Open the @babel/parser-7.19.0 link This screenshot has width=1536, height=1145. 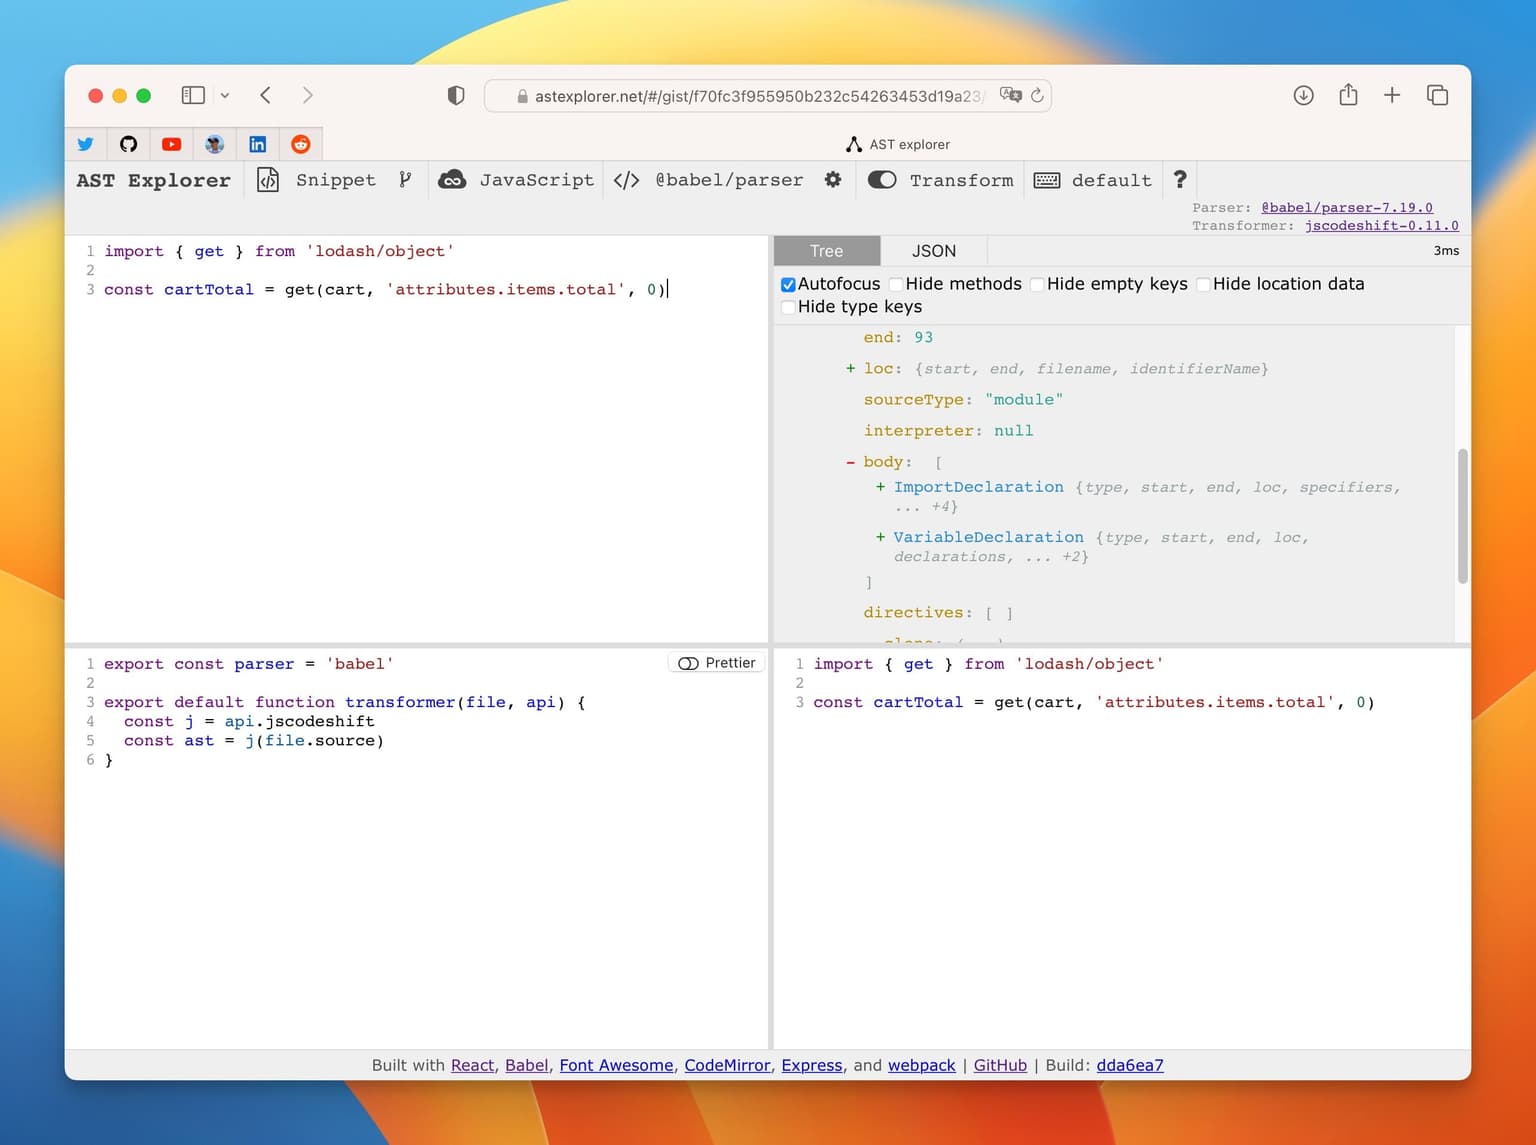pos(1347,208)
